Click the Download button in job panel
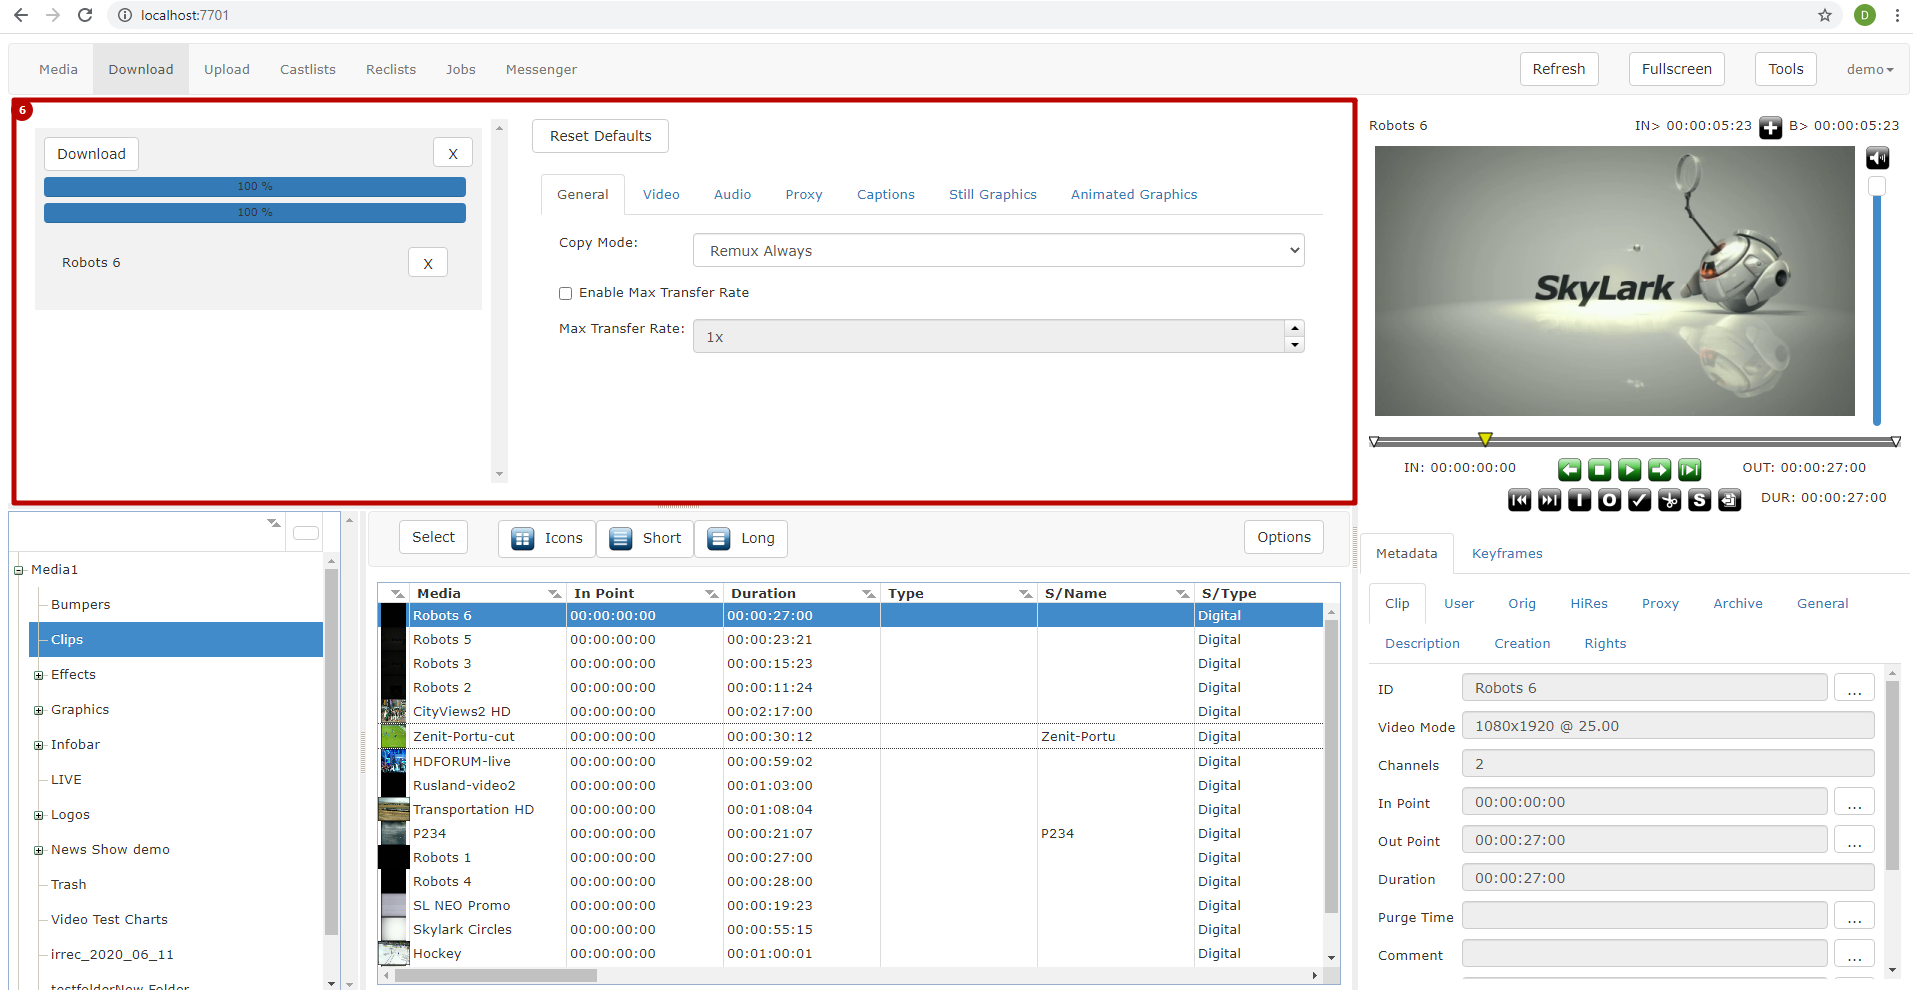Screen dimensions: 1913x990 [91, 154]
